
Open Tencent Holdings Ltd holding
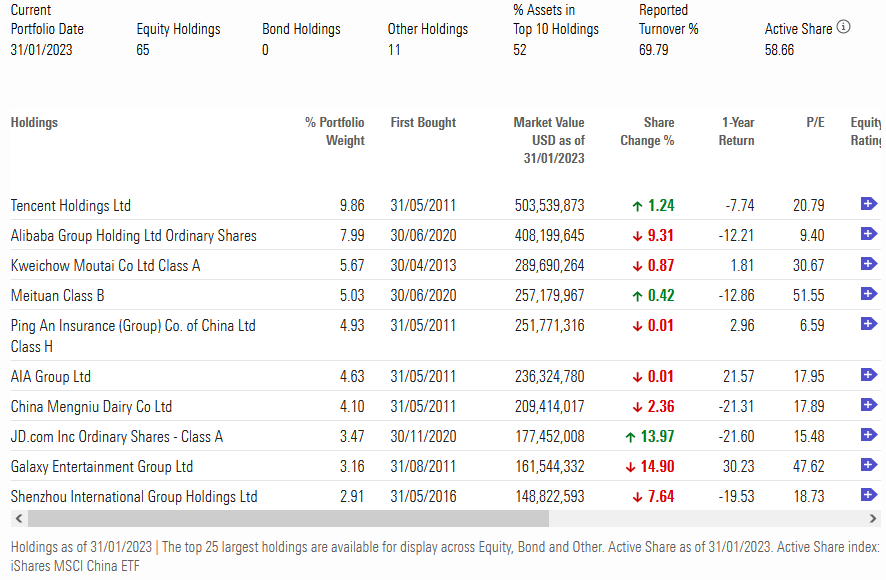pyautogui.click(x=71, y=206)
